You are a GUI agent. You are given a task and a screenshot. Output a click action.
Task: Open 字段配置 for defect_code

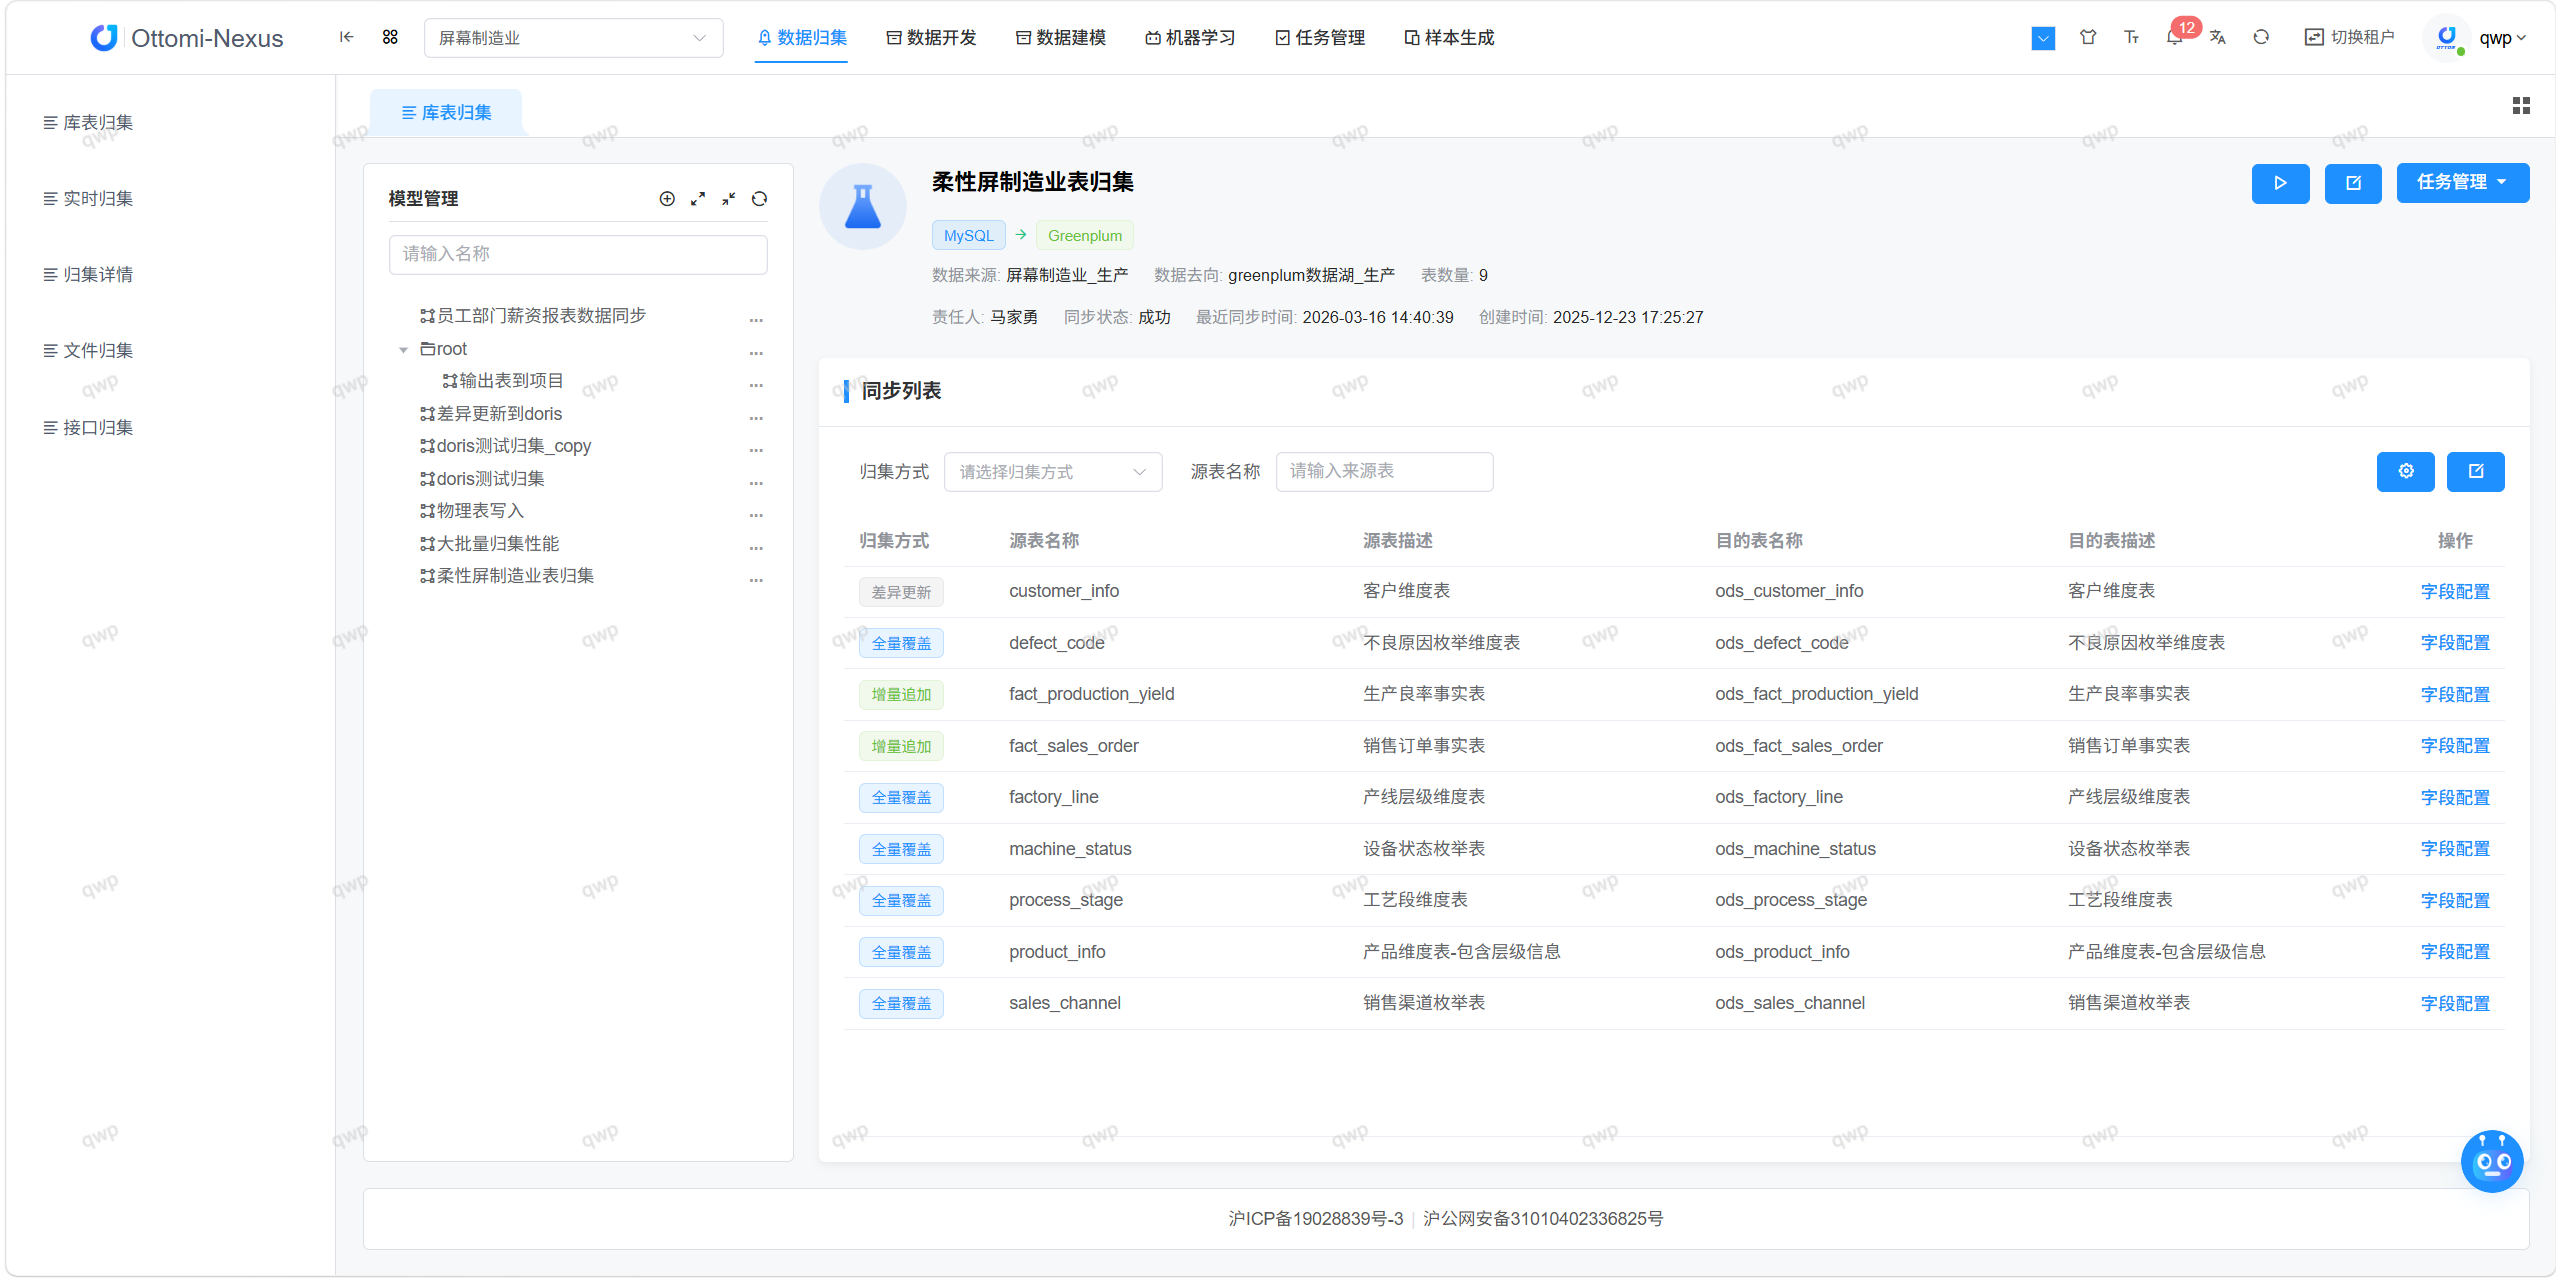coord(2455,643)
